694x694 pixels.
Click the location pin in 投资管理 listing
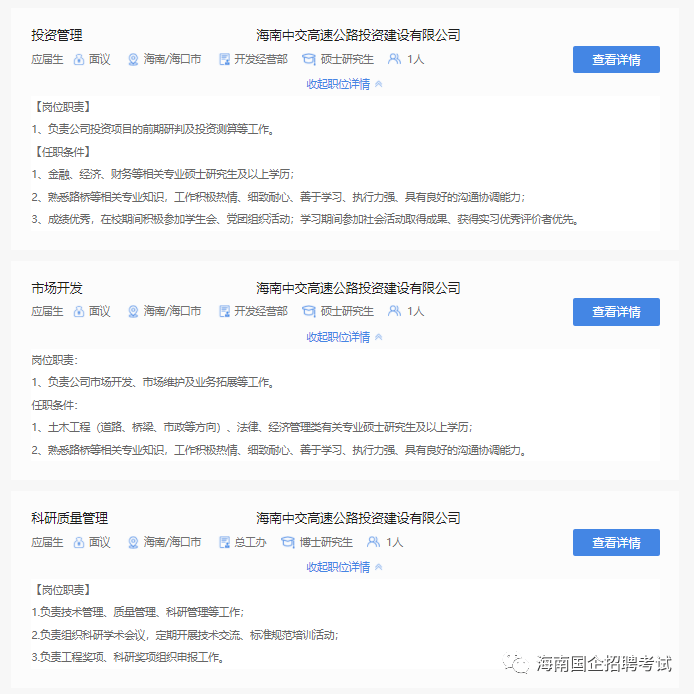(x=133, y=60)
